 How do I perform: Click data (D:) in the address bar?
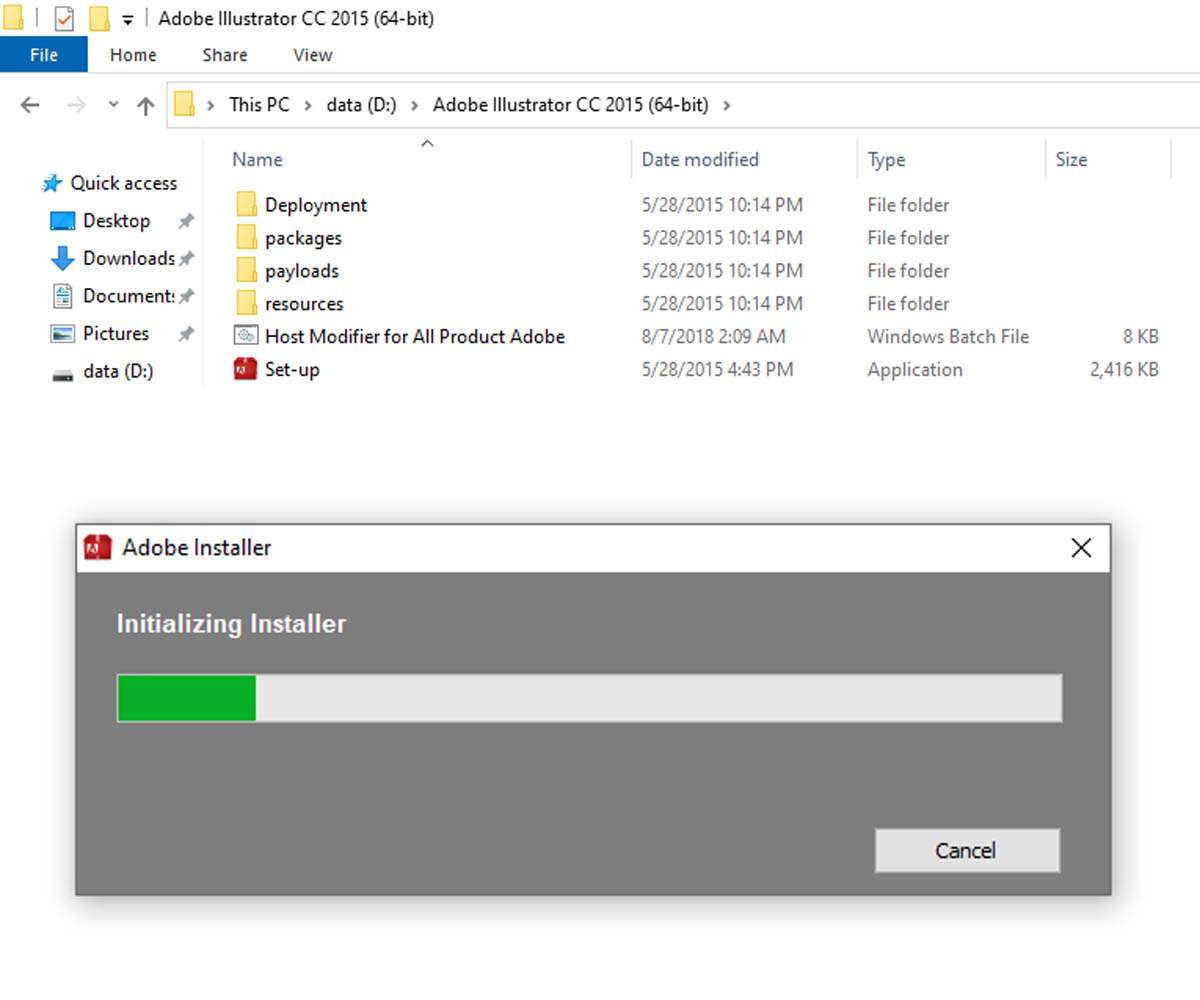pos(361,105)
